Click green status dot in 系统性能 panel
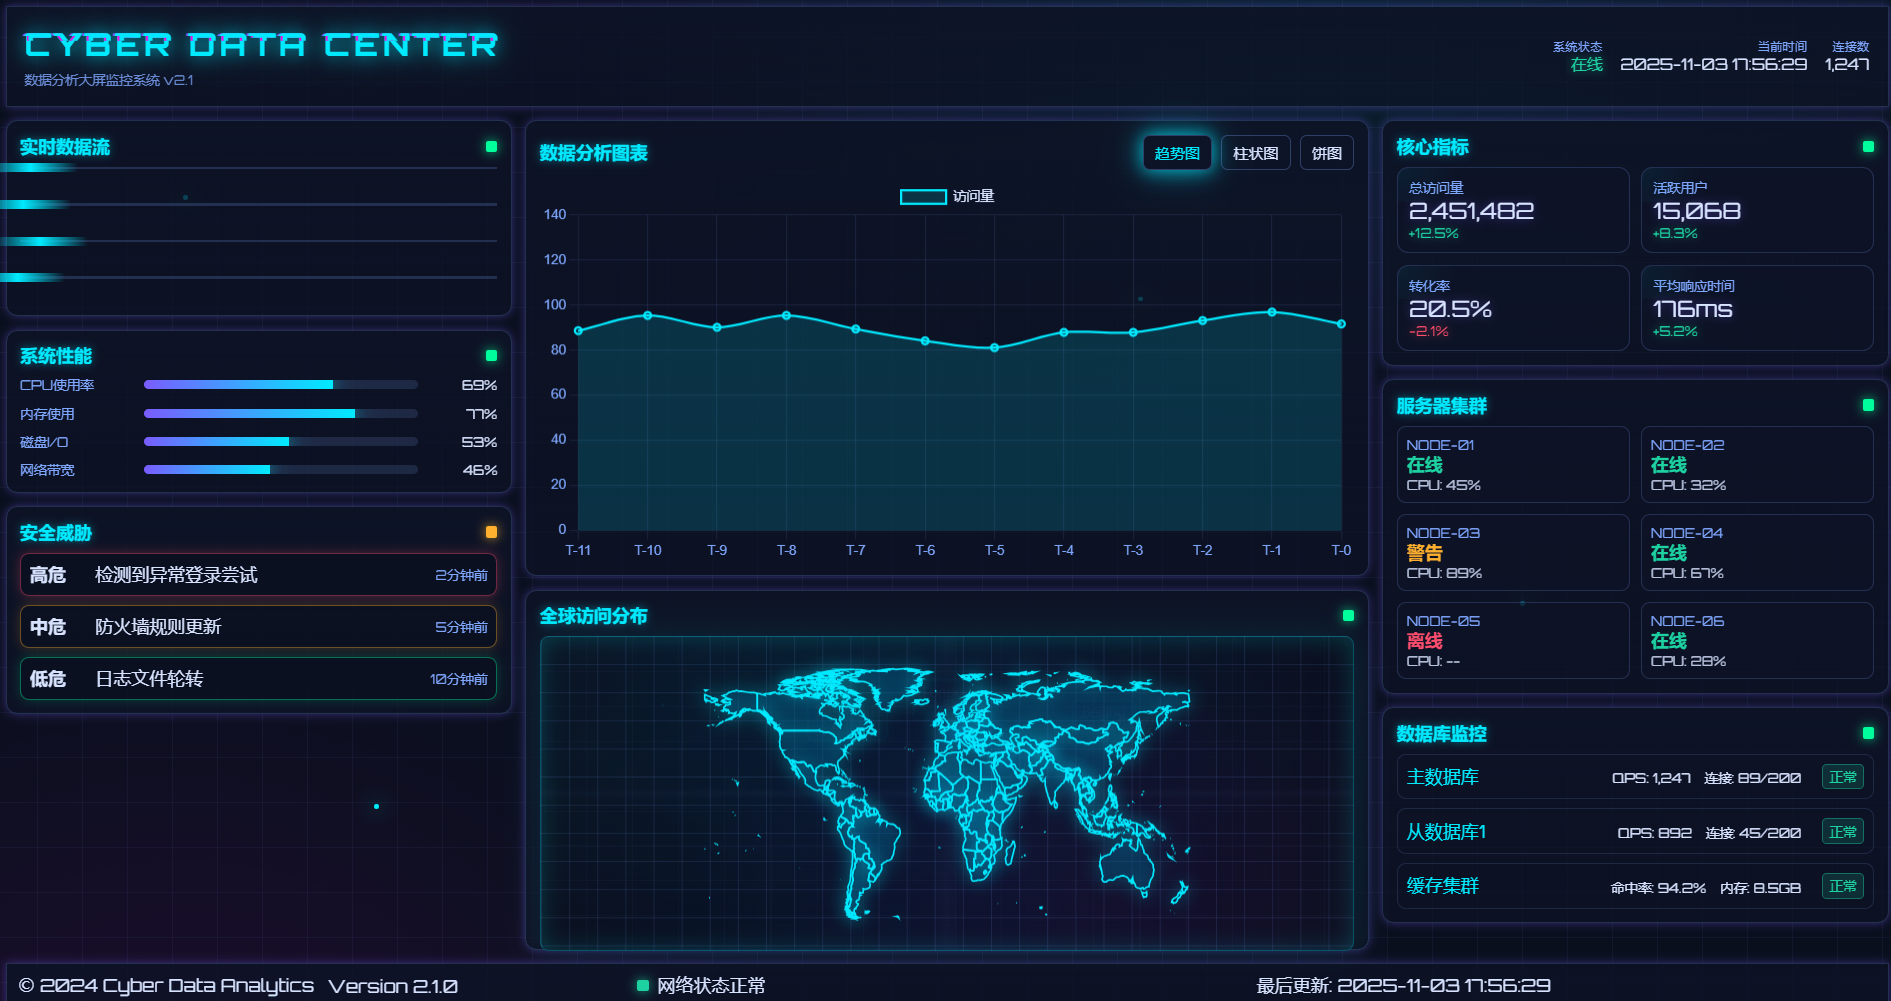 [x=491, y=356]
